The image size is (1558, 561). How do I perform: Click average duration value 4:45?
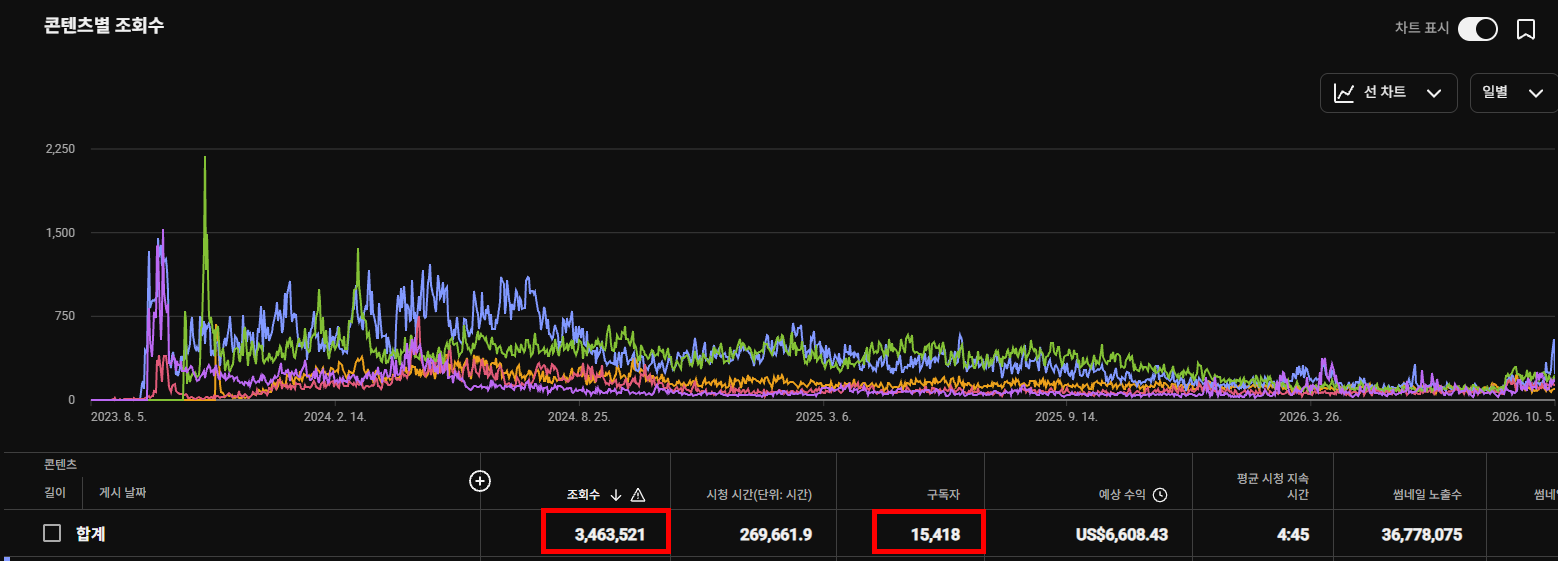click(x=1293, y=535)
